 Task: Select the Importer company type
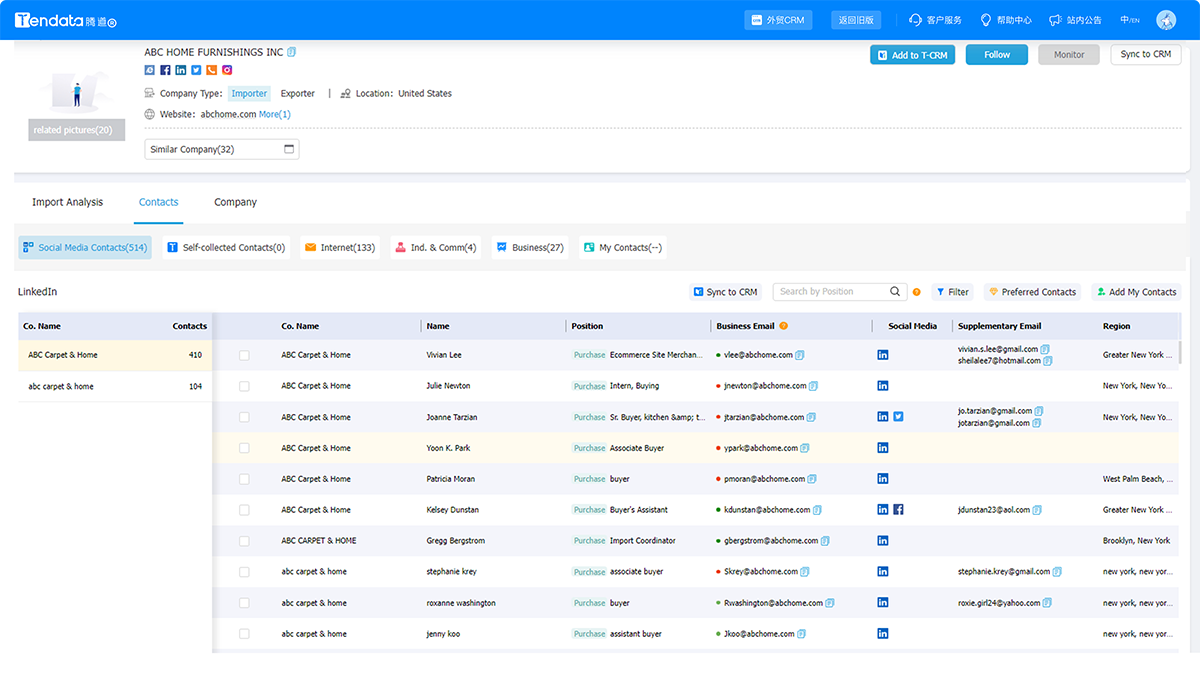(x=249, y=93)
